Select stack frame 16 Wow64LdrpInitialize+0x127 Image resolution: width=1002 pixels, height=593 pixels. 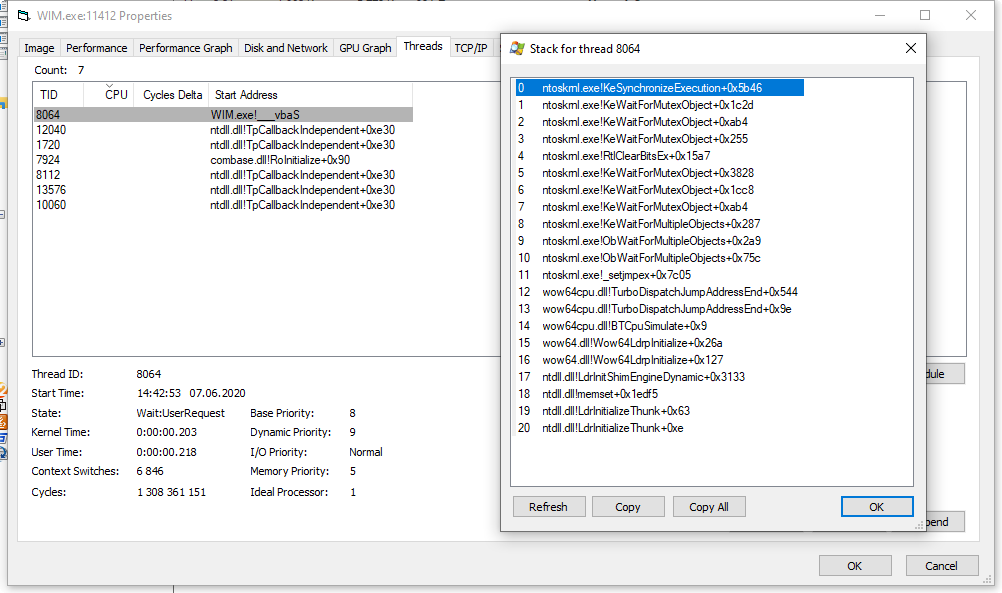tap(659, 360)
